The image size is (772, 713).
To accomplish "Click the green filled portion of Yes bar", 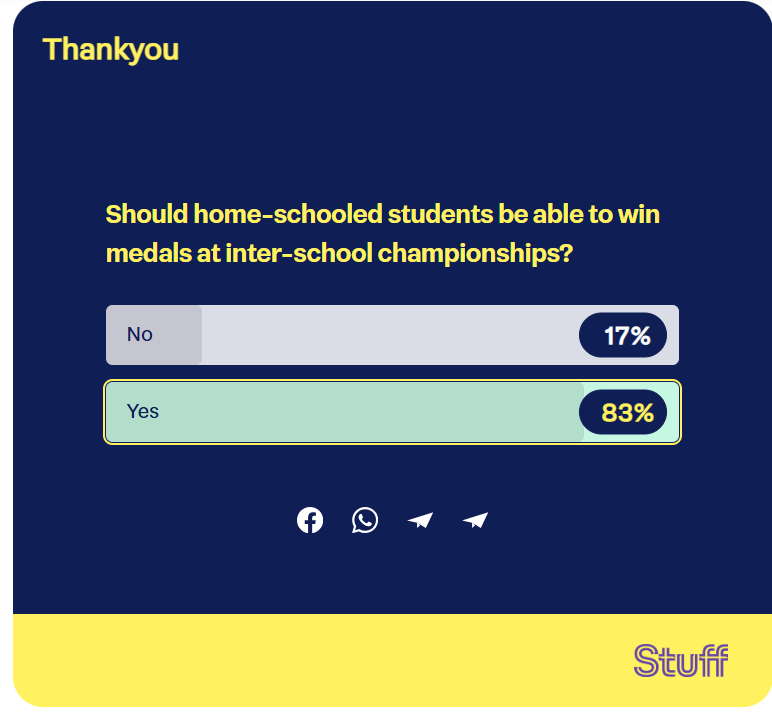I will (x=345, y=412).
